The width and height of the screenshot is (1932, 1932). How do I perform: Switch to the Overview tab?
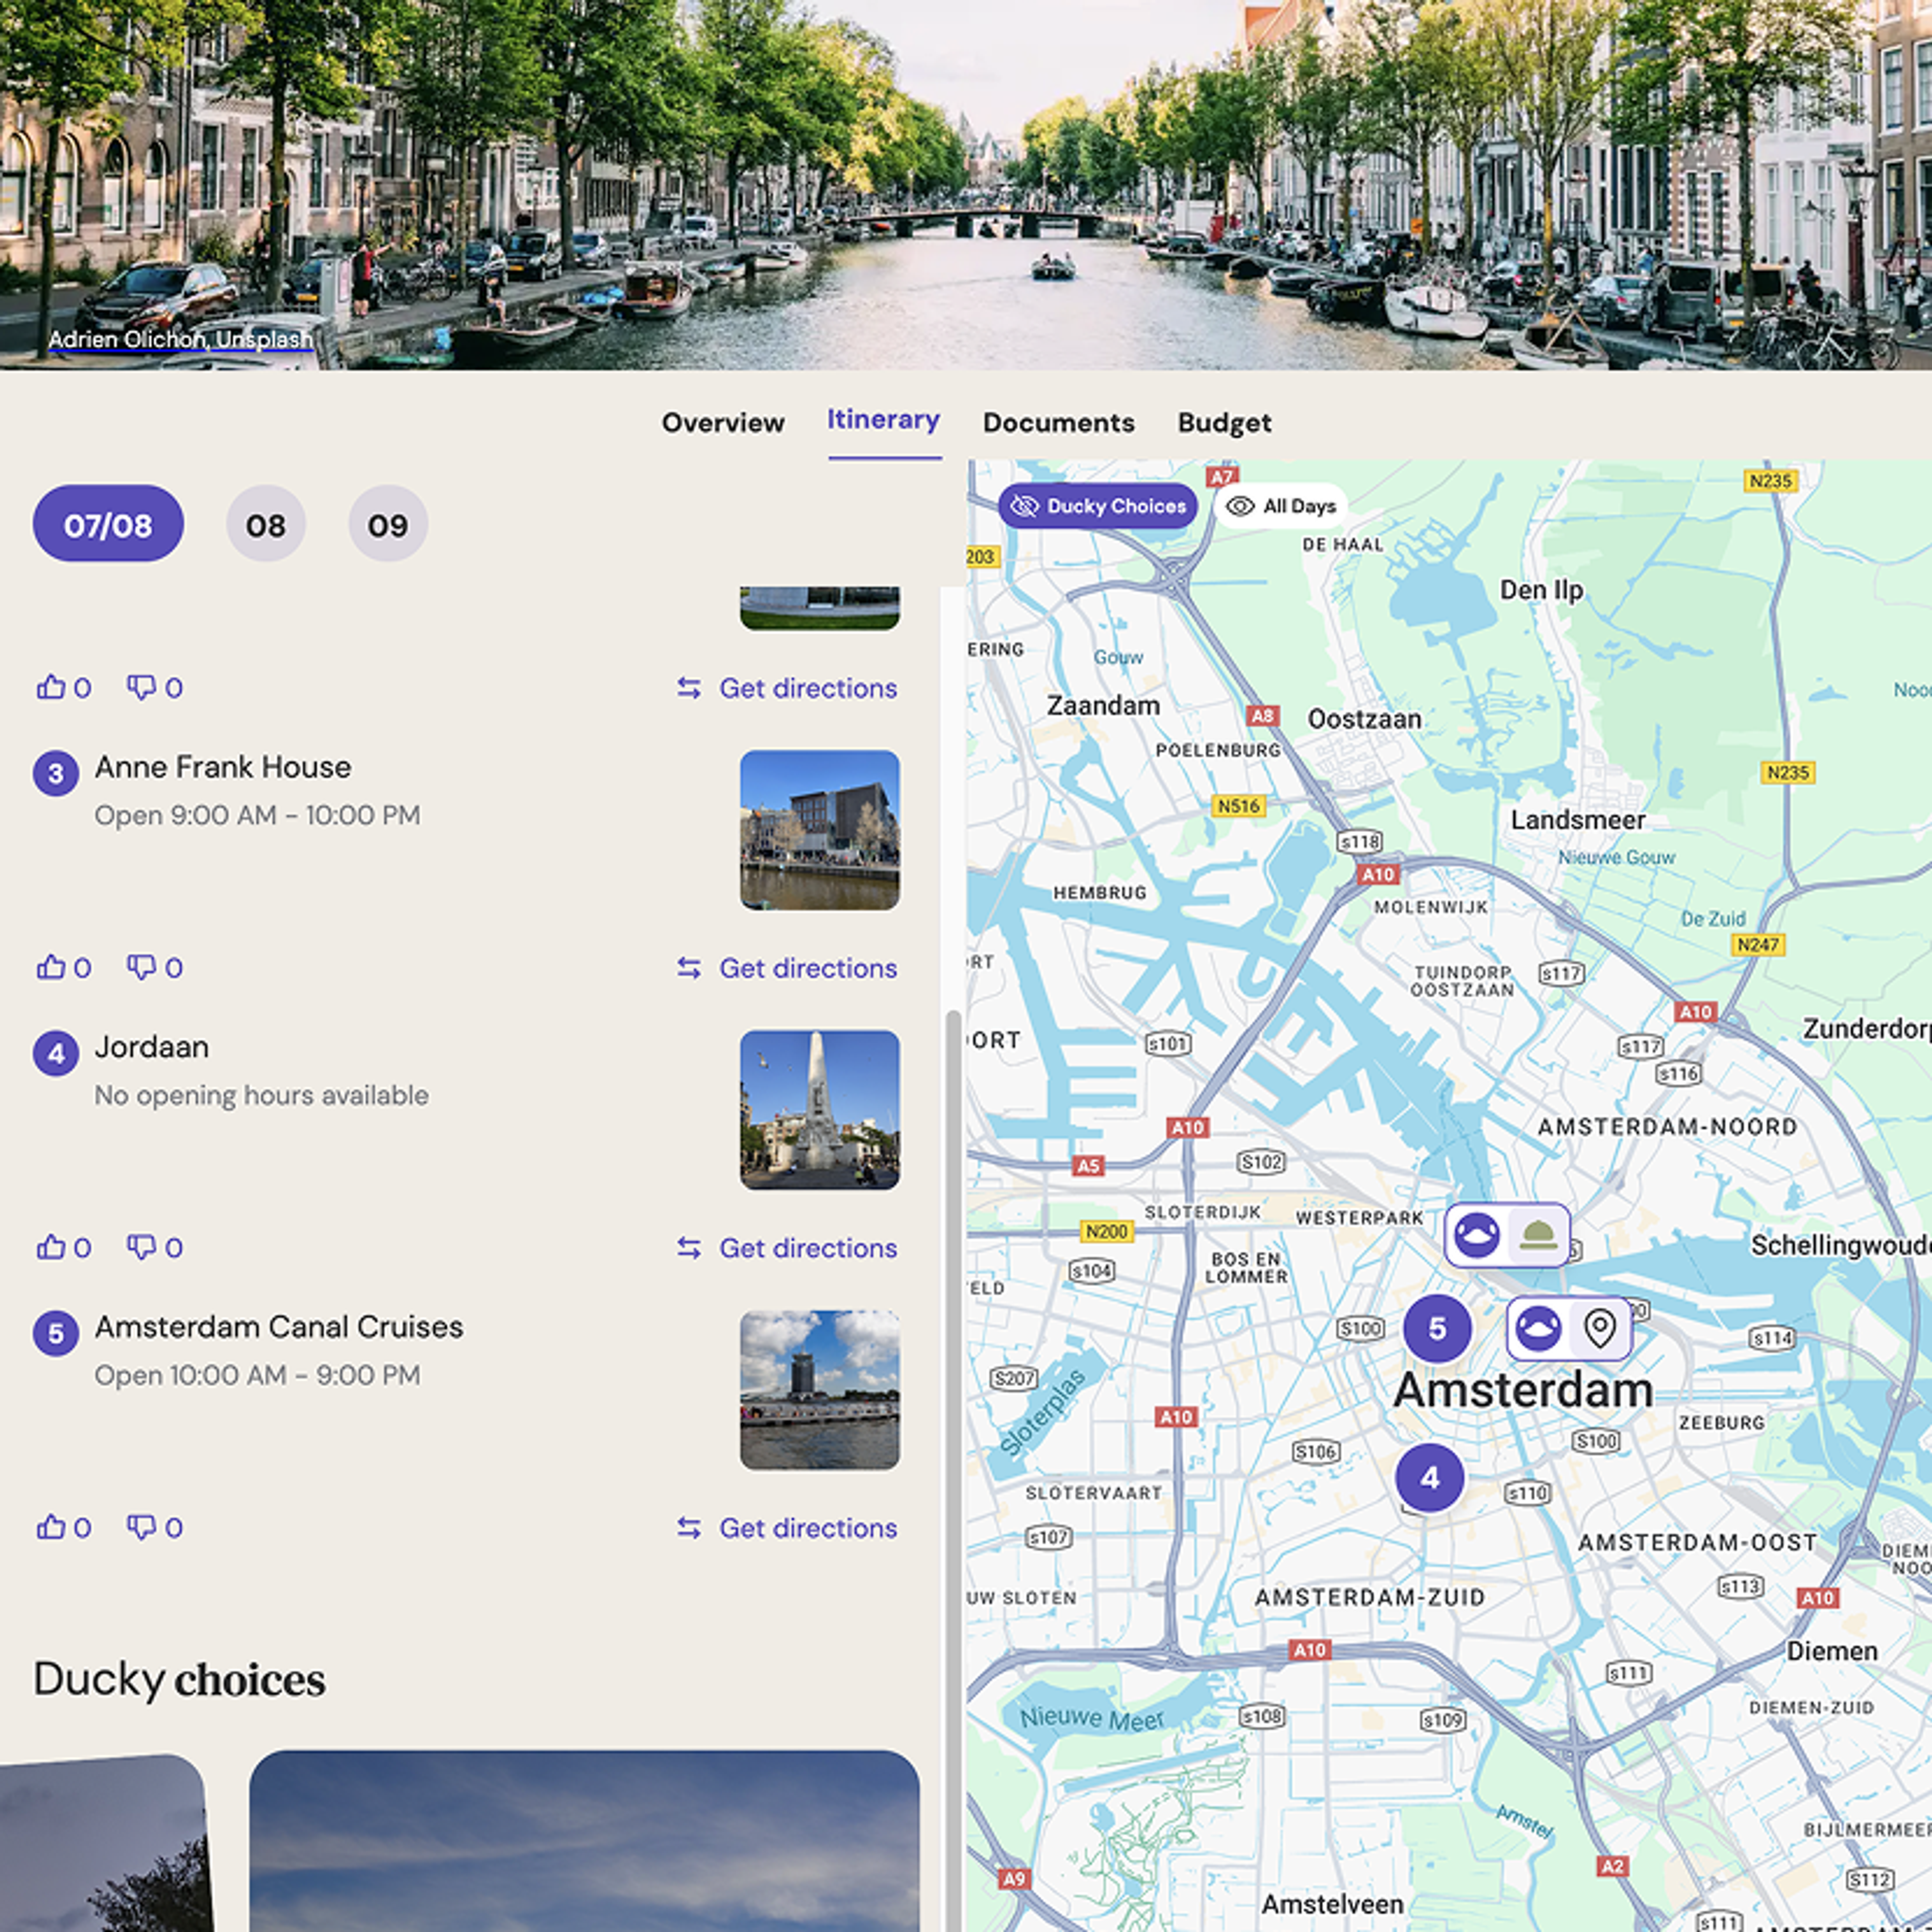coord(723,422)
